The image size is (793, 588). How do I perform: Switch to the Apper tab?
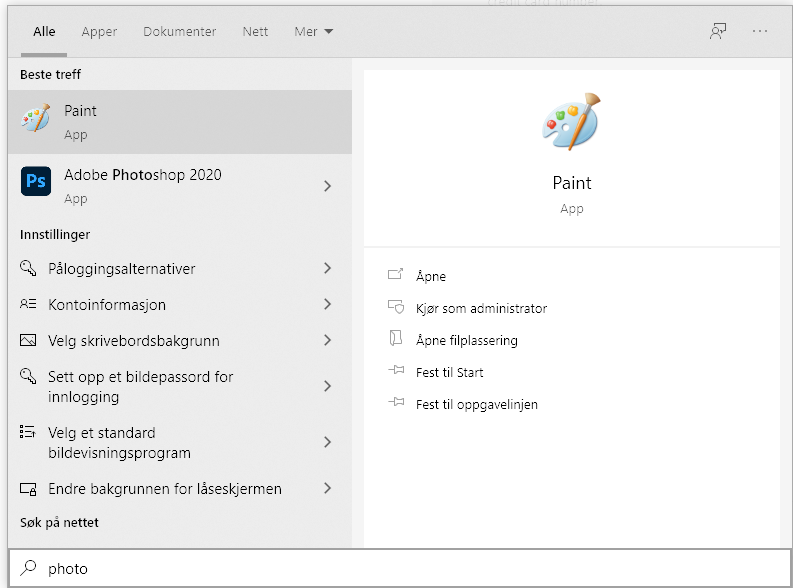(x=99, y=31)
